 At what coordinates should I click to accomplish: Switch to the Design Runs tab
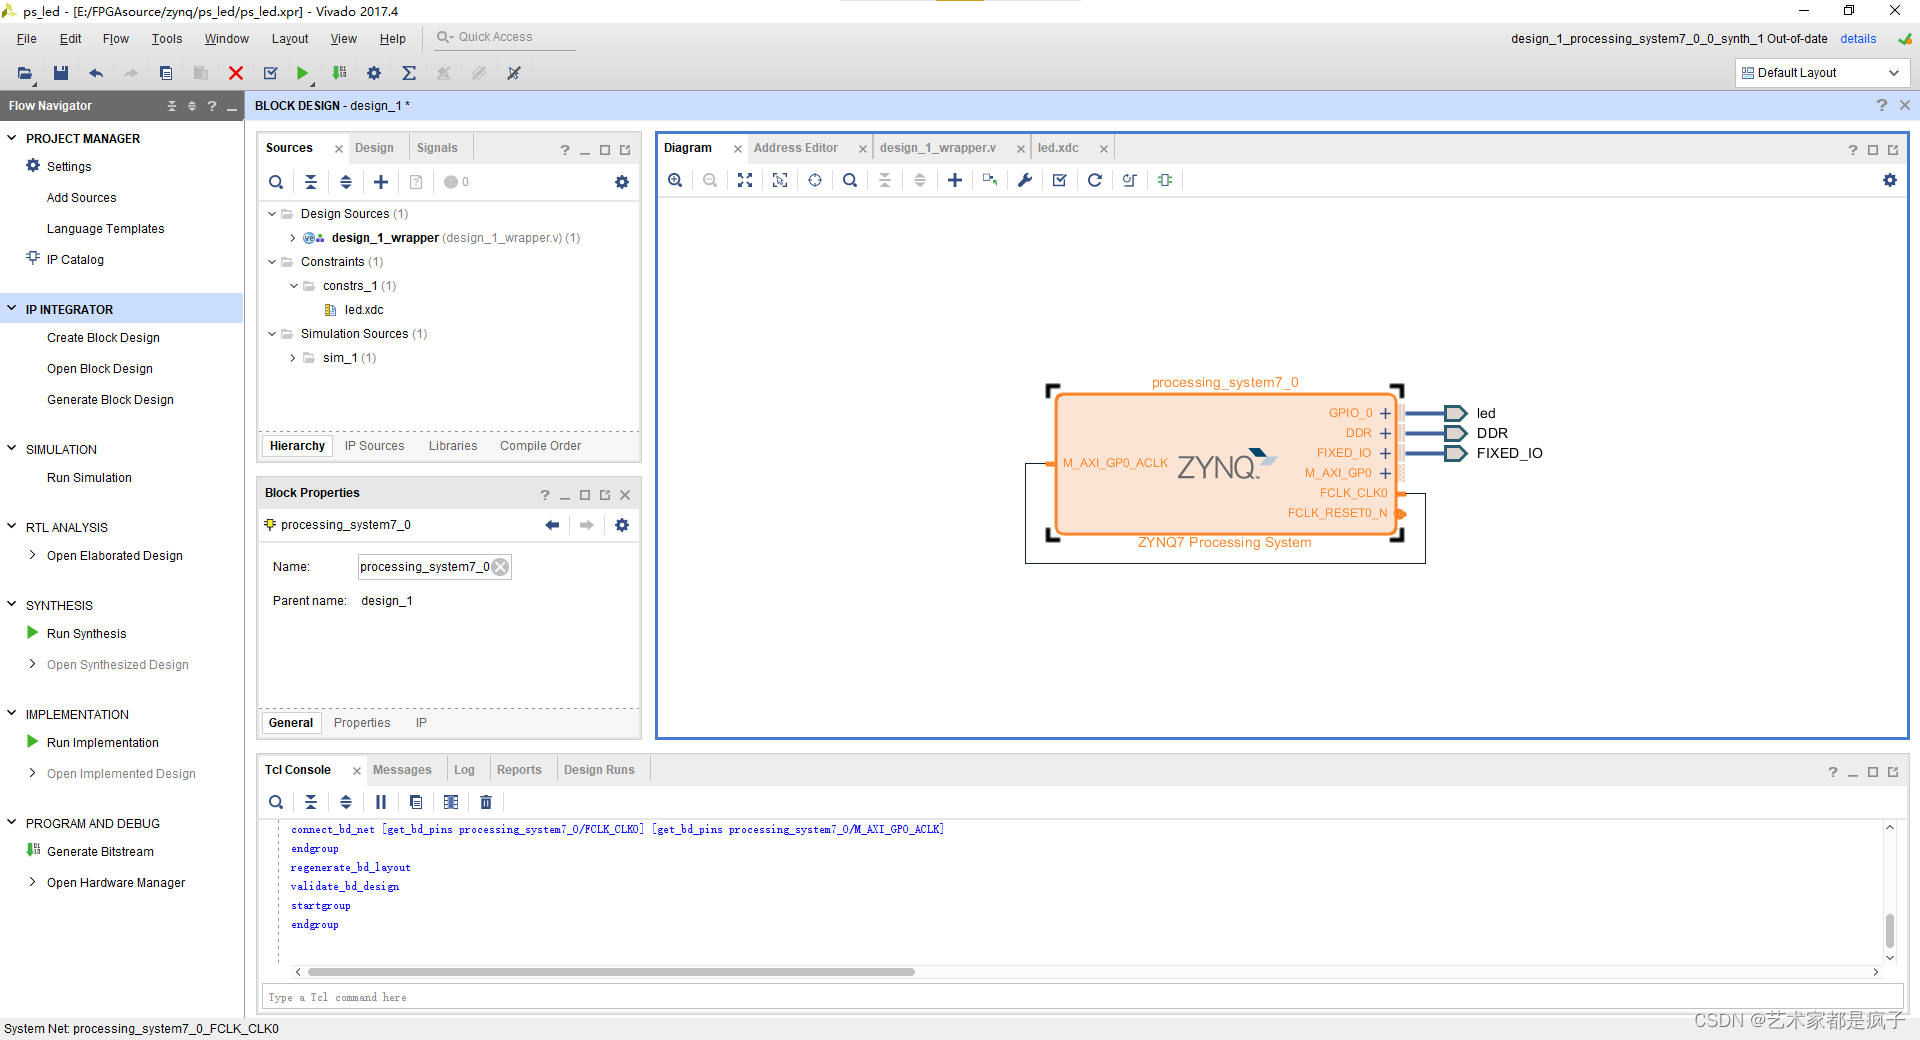599,770
